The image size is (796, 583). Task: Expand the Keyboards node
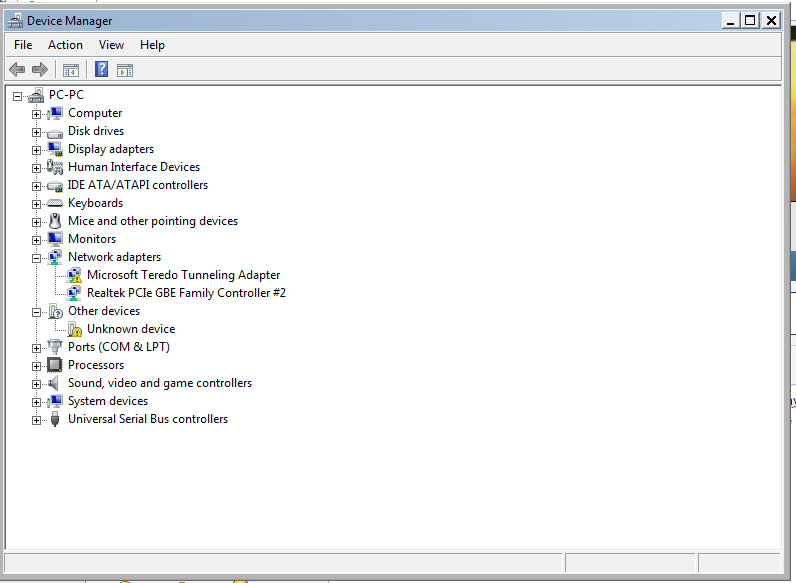coord(36,204)
